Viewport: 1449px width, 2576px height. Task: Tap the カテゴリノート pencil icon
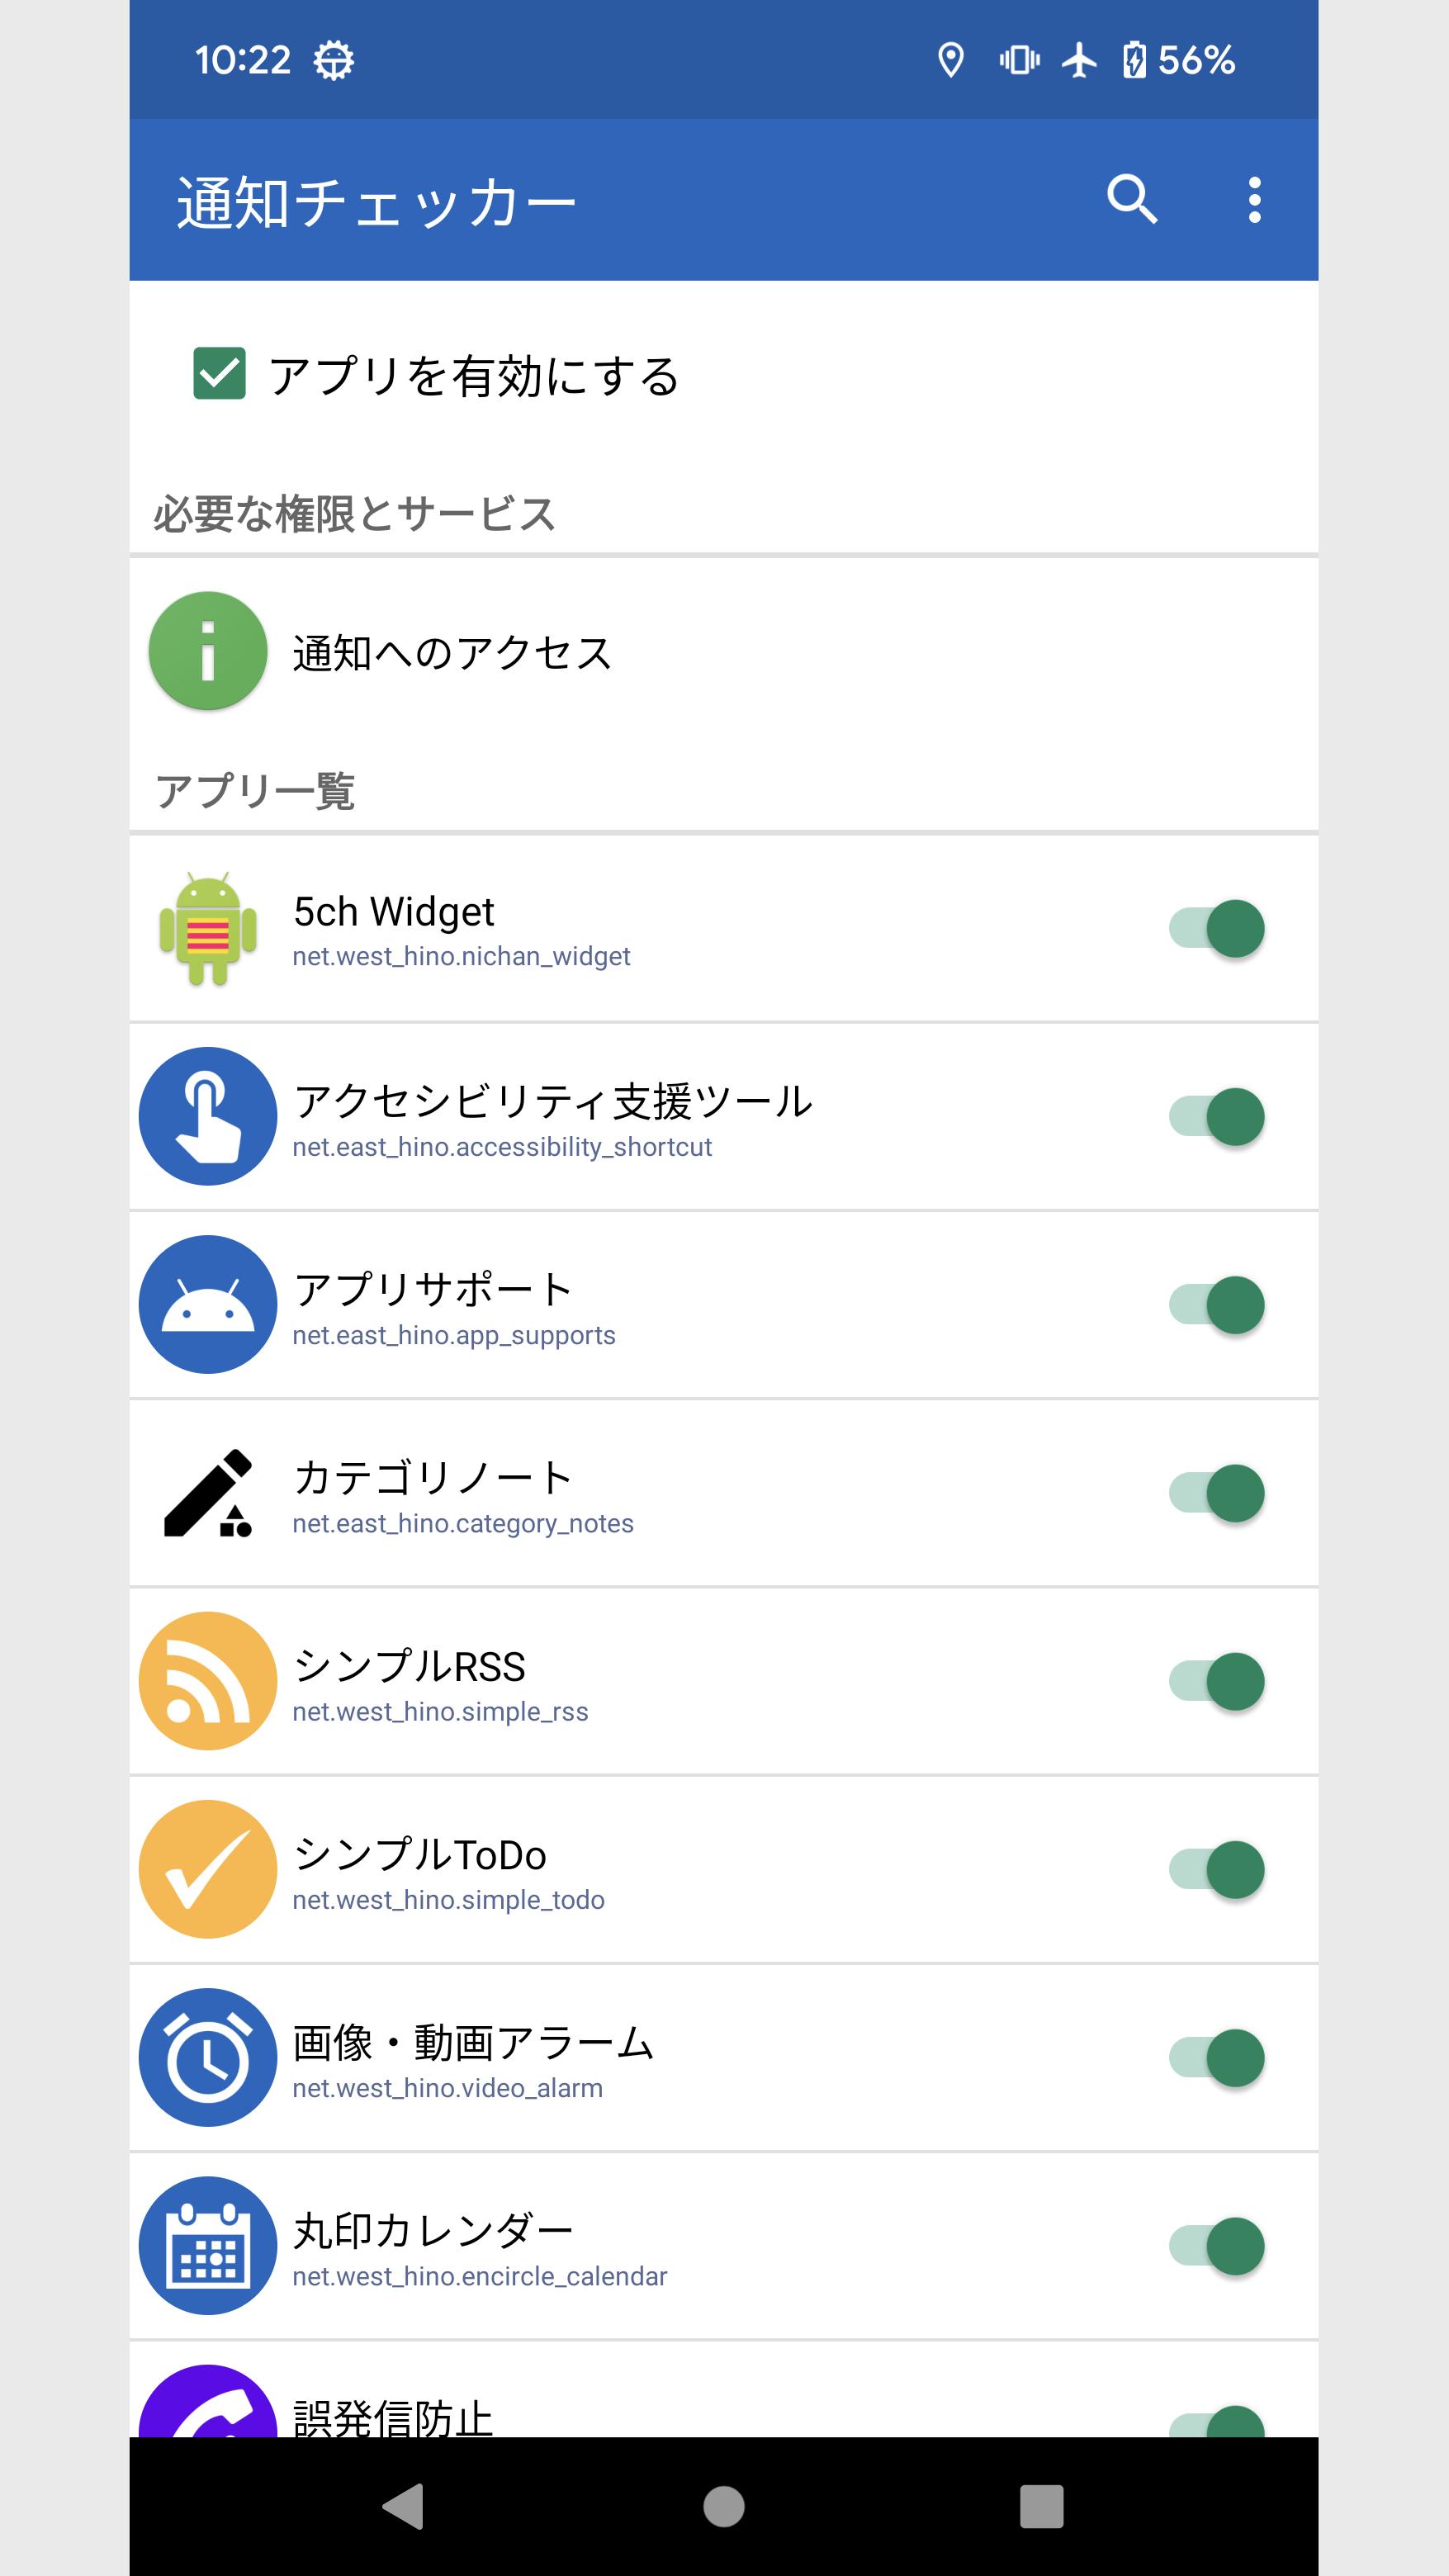[x=208, y=1493]
